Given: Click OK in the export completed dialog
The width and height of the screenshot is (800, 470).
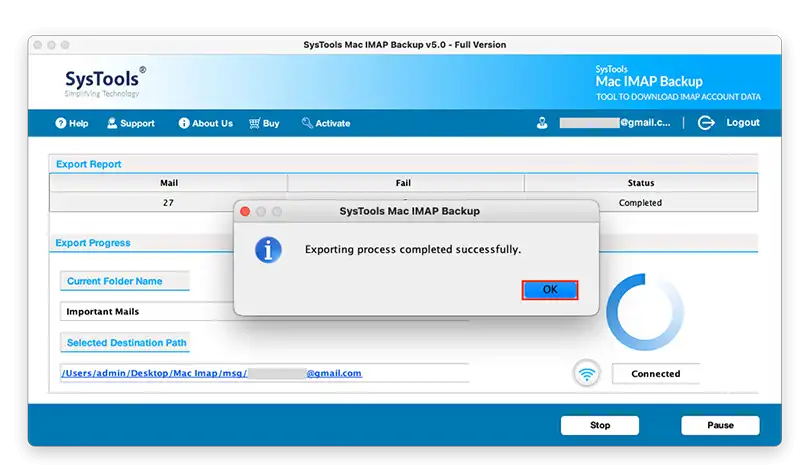Looking at the screenshot, I should click(x=549, y=290).
